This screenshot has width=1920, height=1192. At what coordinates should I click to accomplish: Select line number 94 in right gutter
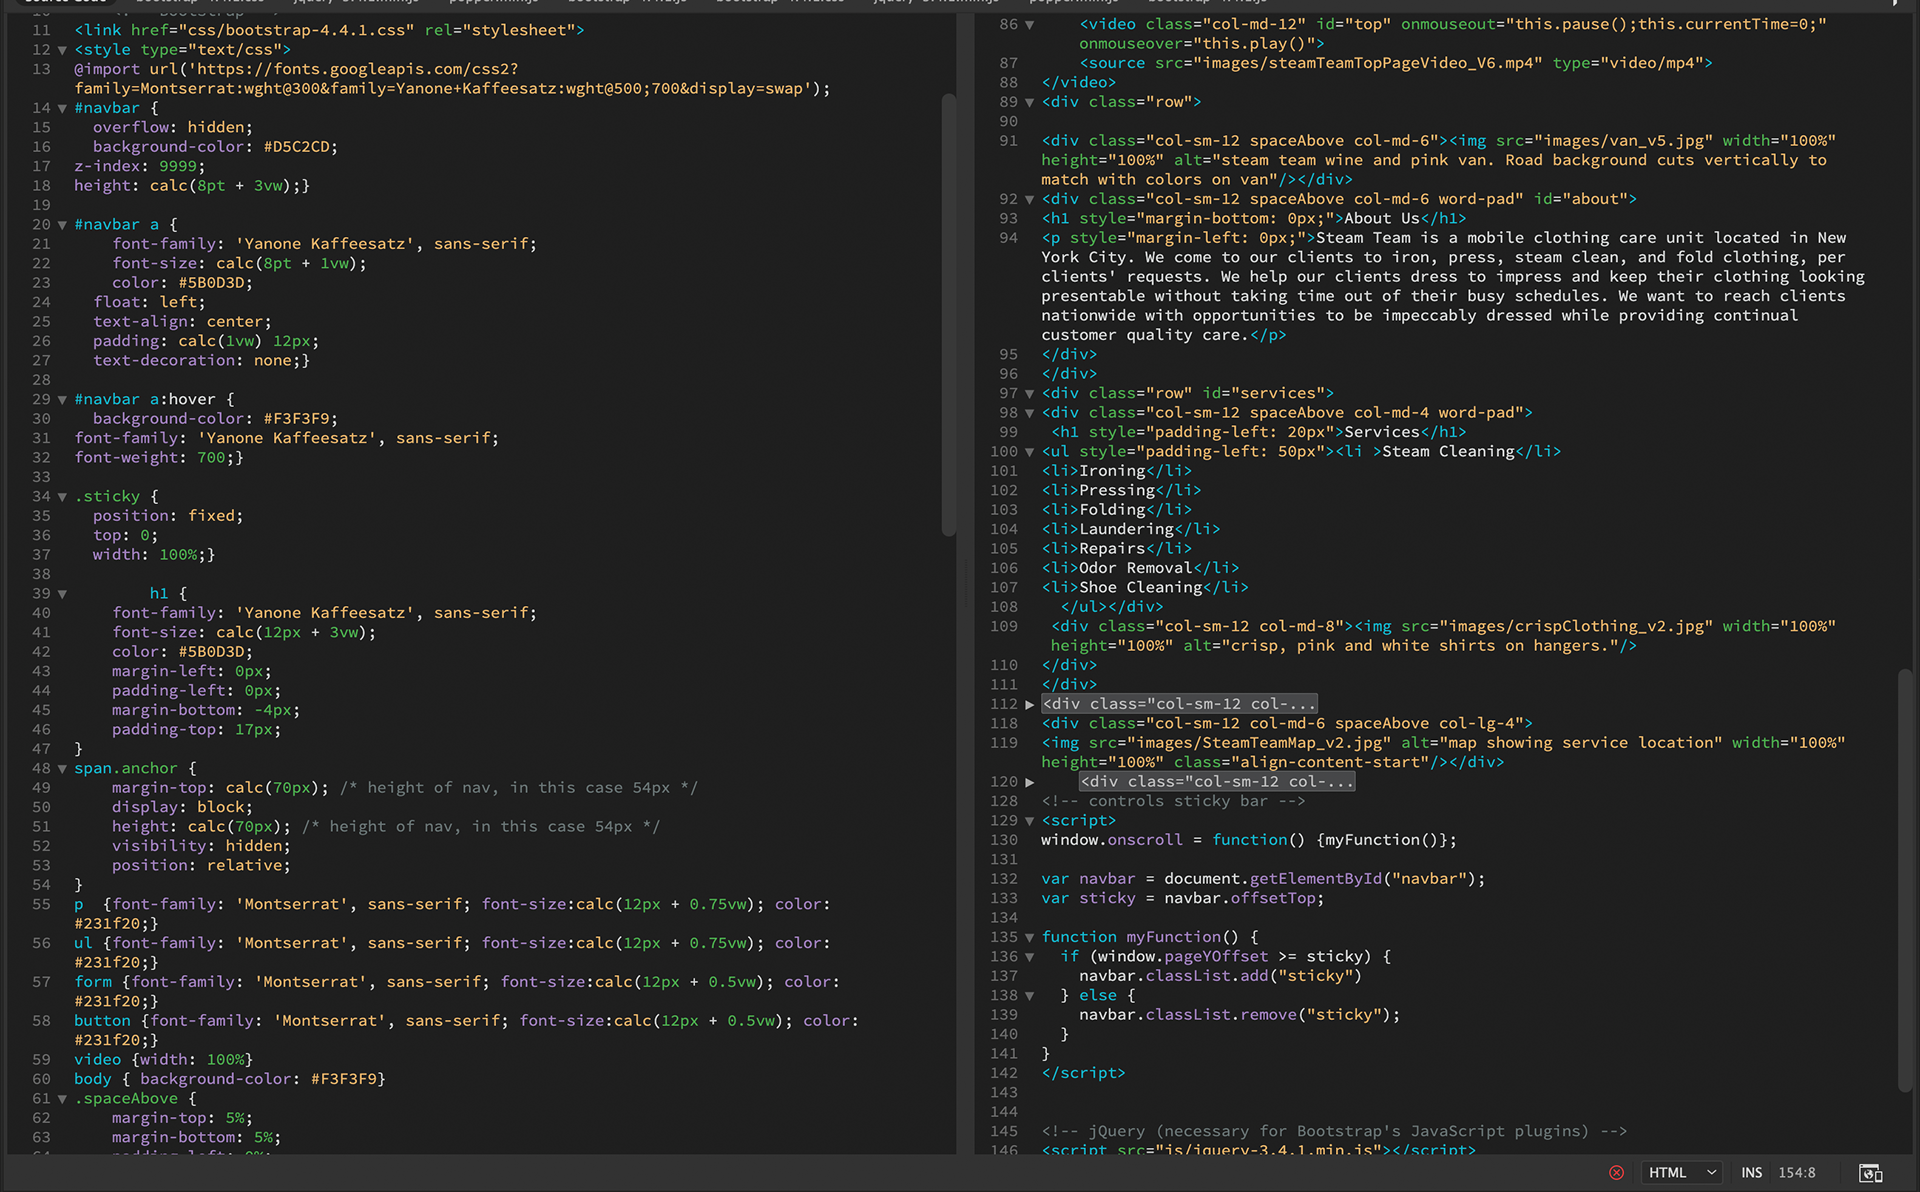tap(1008, 238)
